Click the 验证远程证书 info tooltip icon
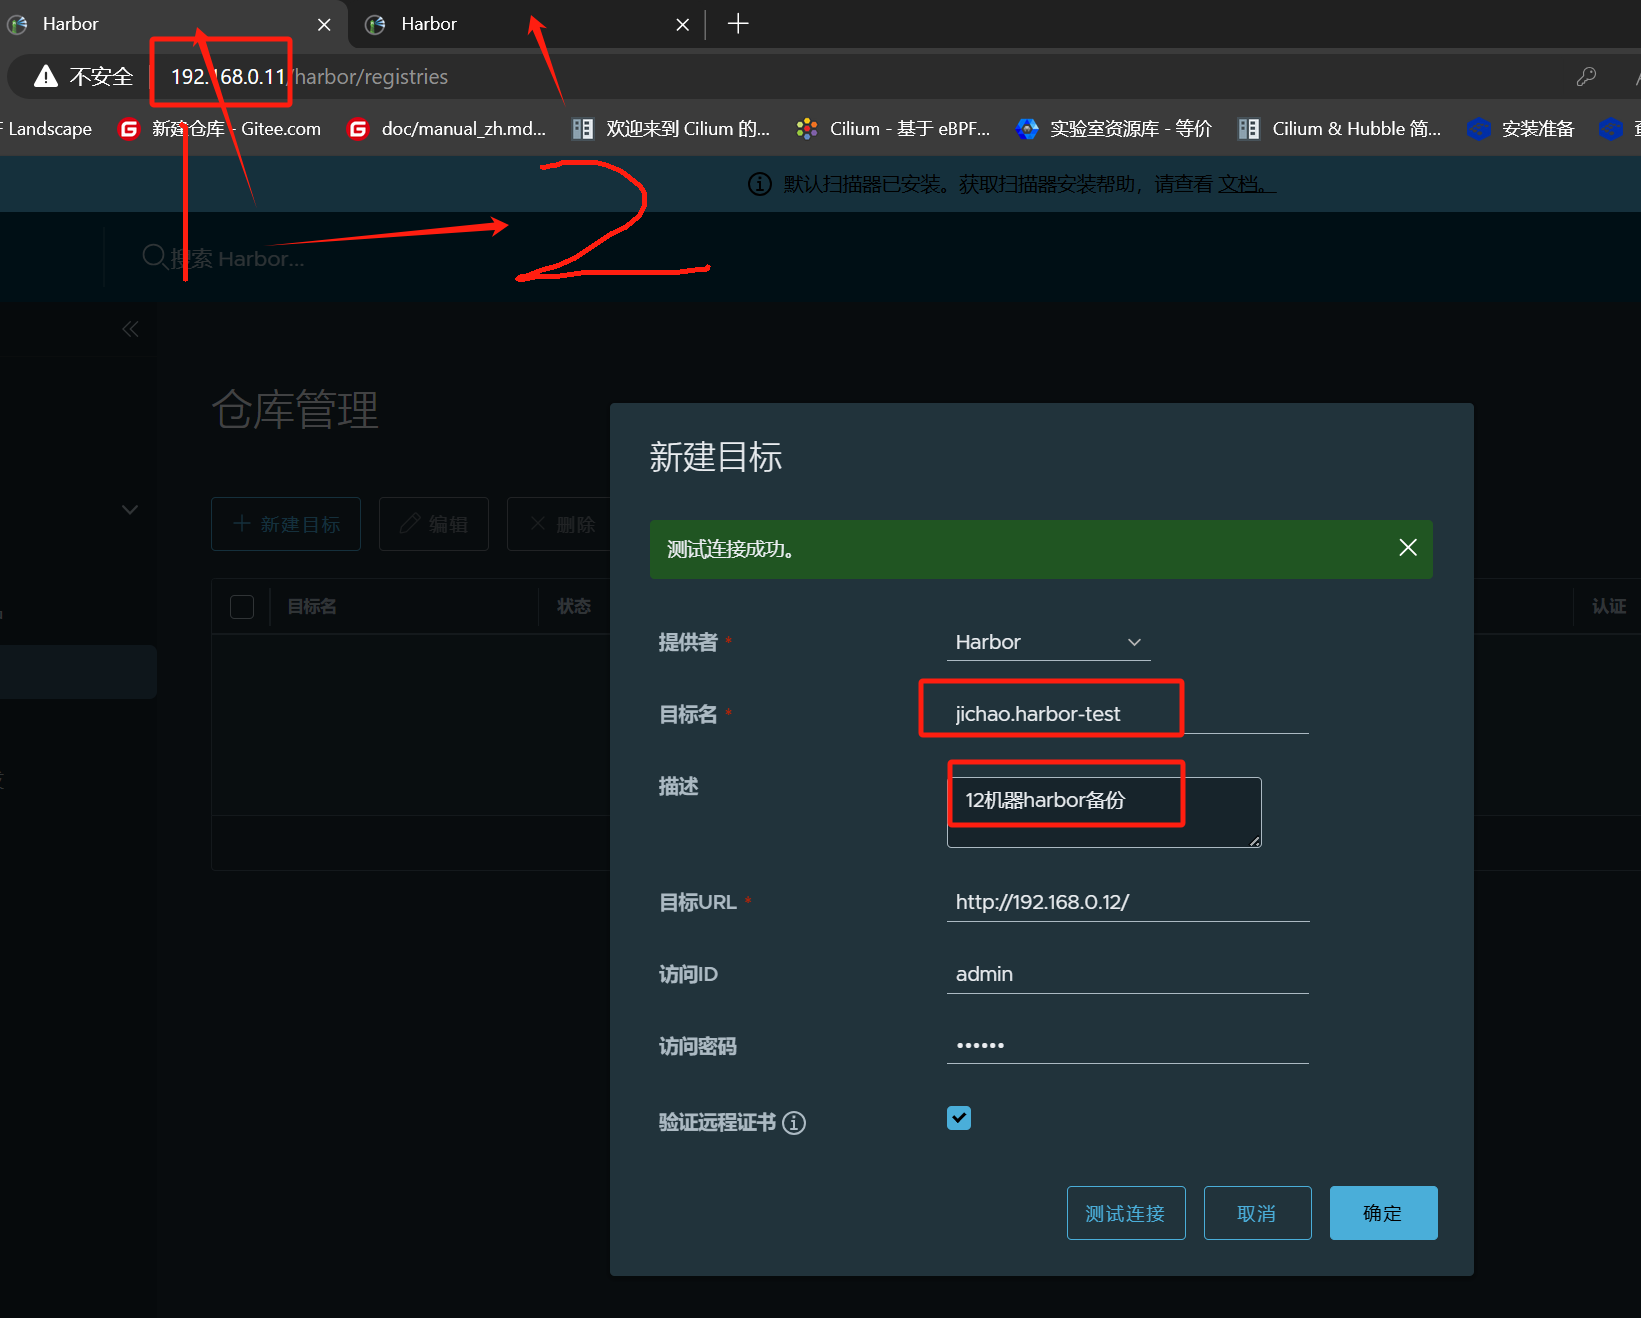This screenshot has width=1641, height=1318. tap(794, 1123)
